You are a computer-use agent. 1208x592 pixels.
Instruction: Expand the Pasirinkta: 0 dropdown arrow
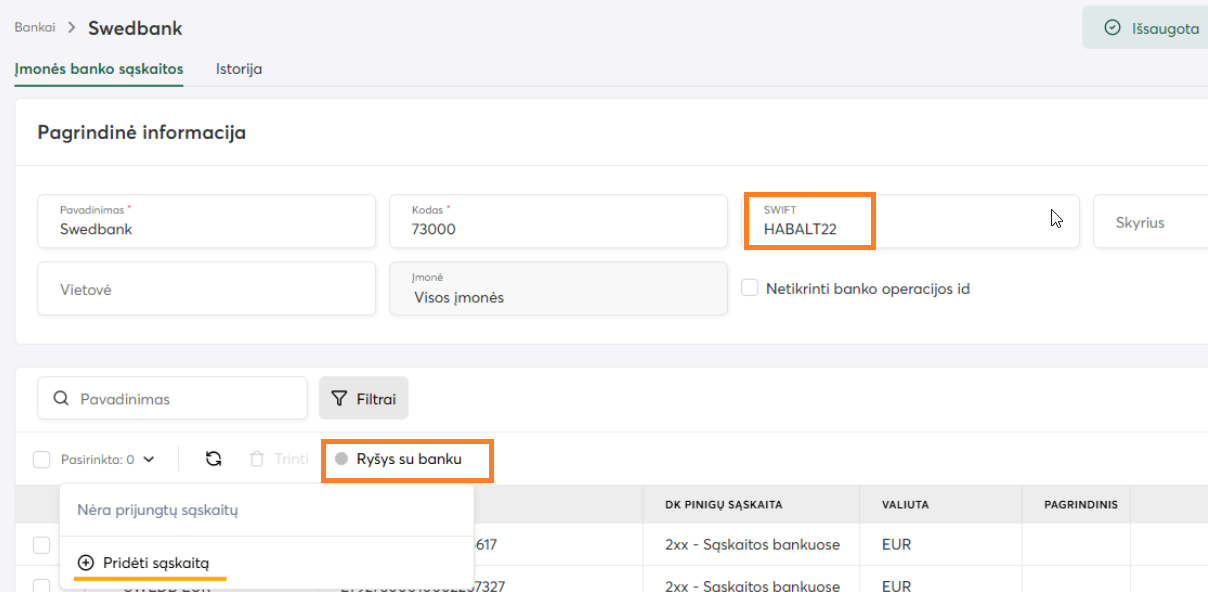[149, 460]
